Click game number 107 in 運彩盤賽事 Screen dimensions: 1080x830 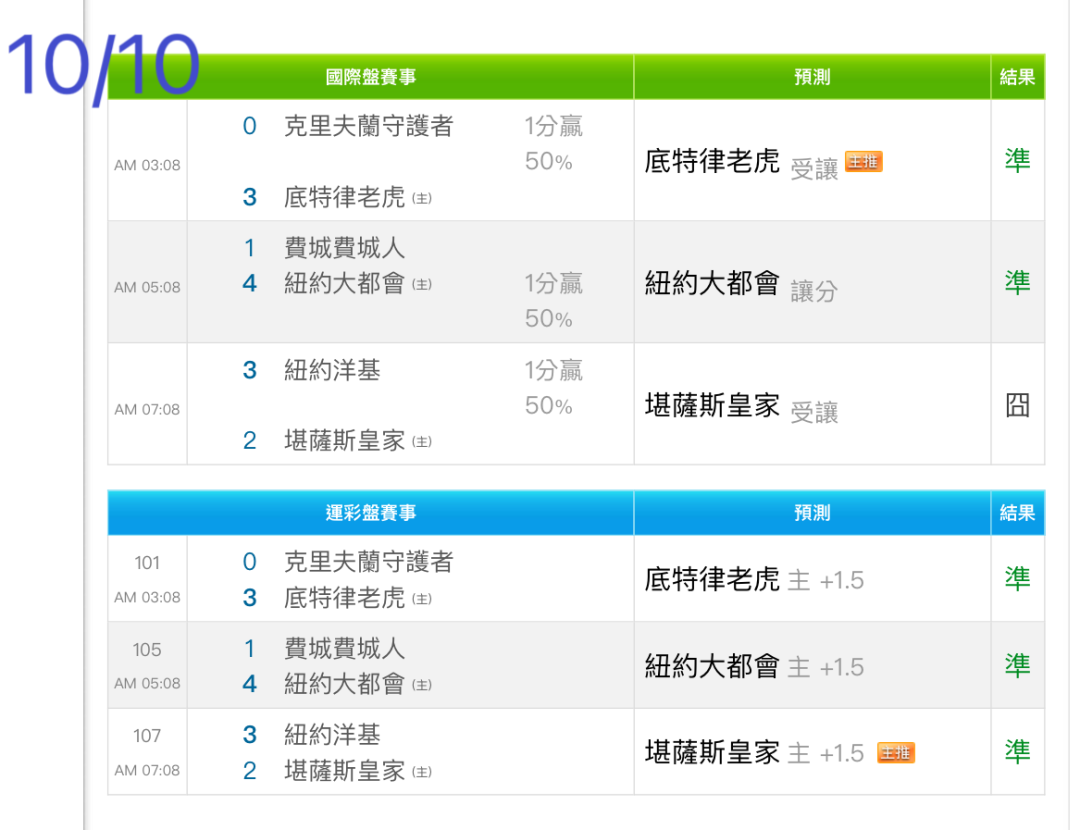point(147,736)
